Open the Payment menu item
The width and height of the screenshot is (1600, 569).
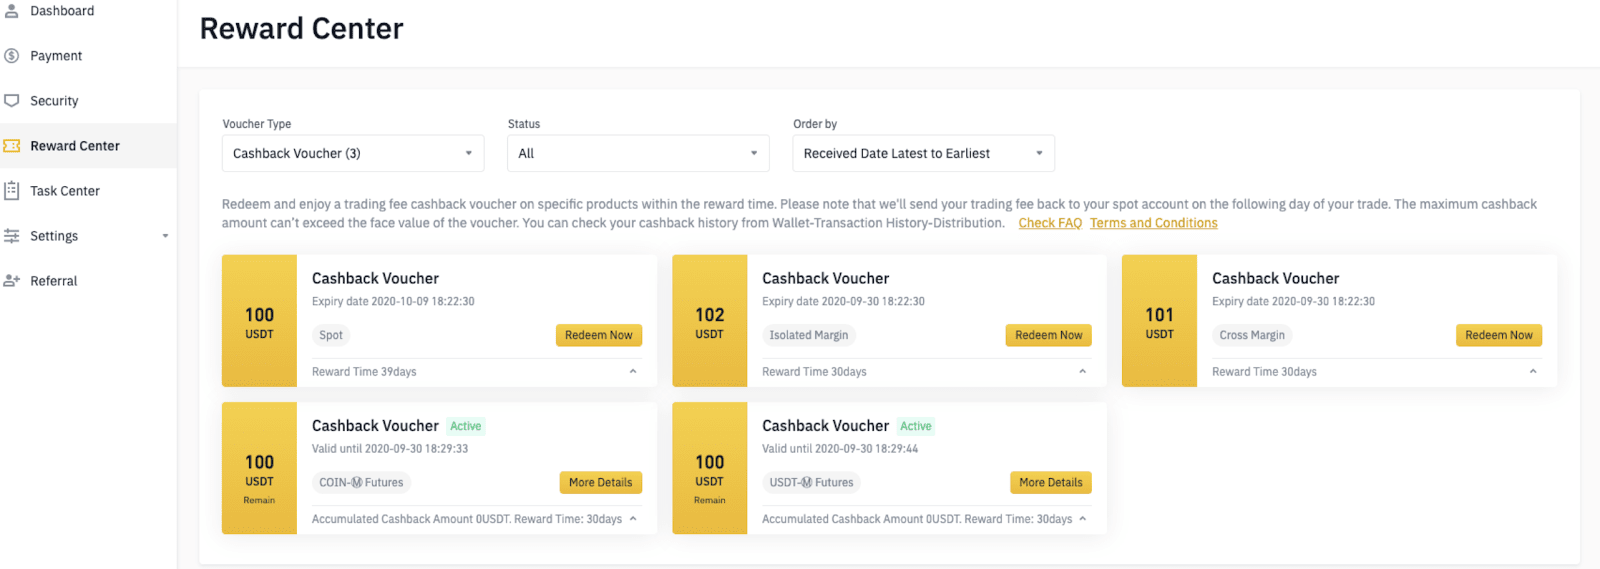56,56
